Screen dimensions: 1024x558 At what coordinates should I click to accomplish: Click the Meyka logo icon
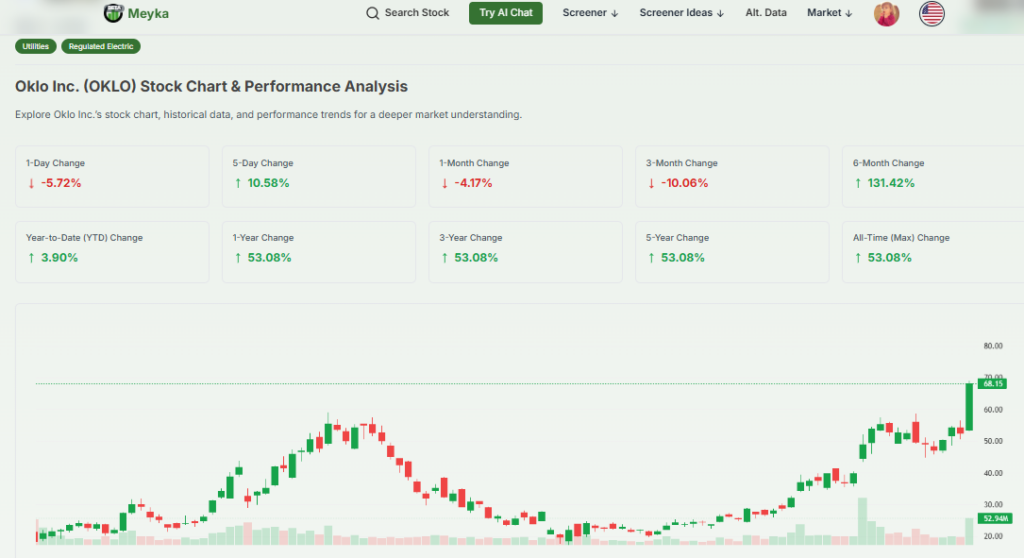click(113, 13)
